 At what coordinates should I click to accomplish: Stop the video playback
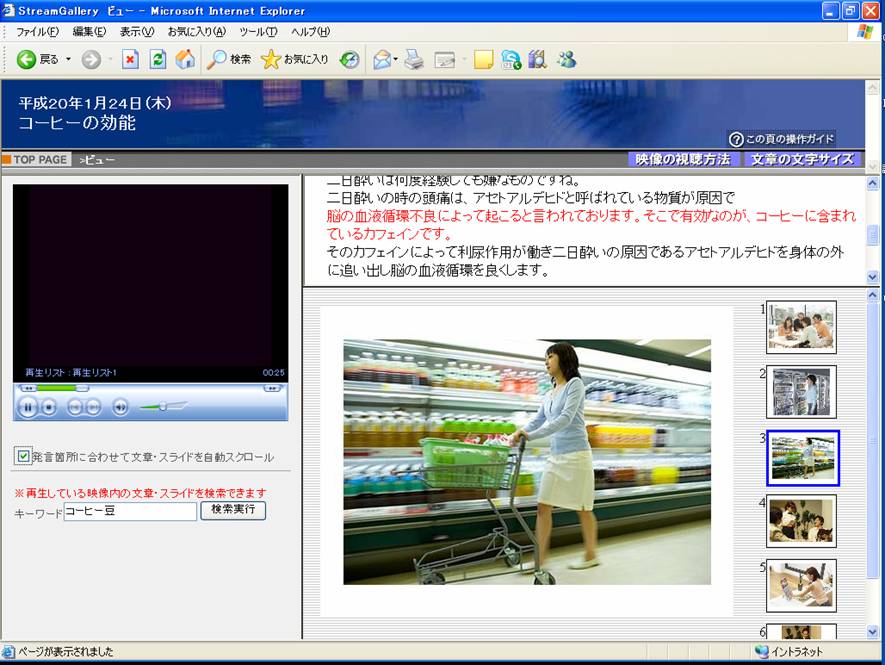pos(48,406)
